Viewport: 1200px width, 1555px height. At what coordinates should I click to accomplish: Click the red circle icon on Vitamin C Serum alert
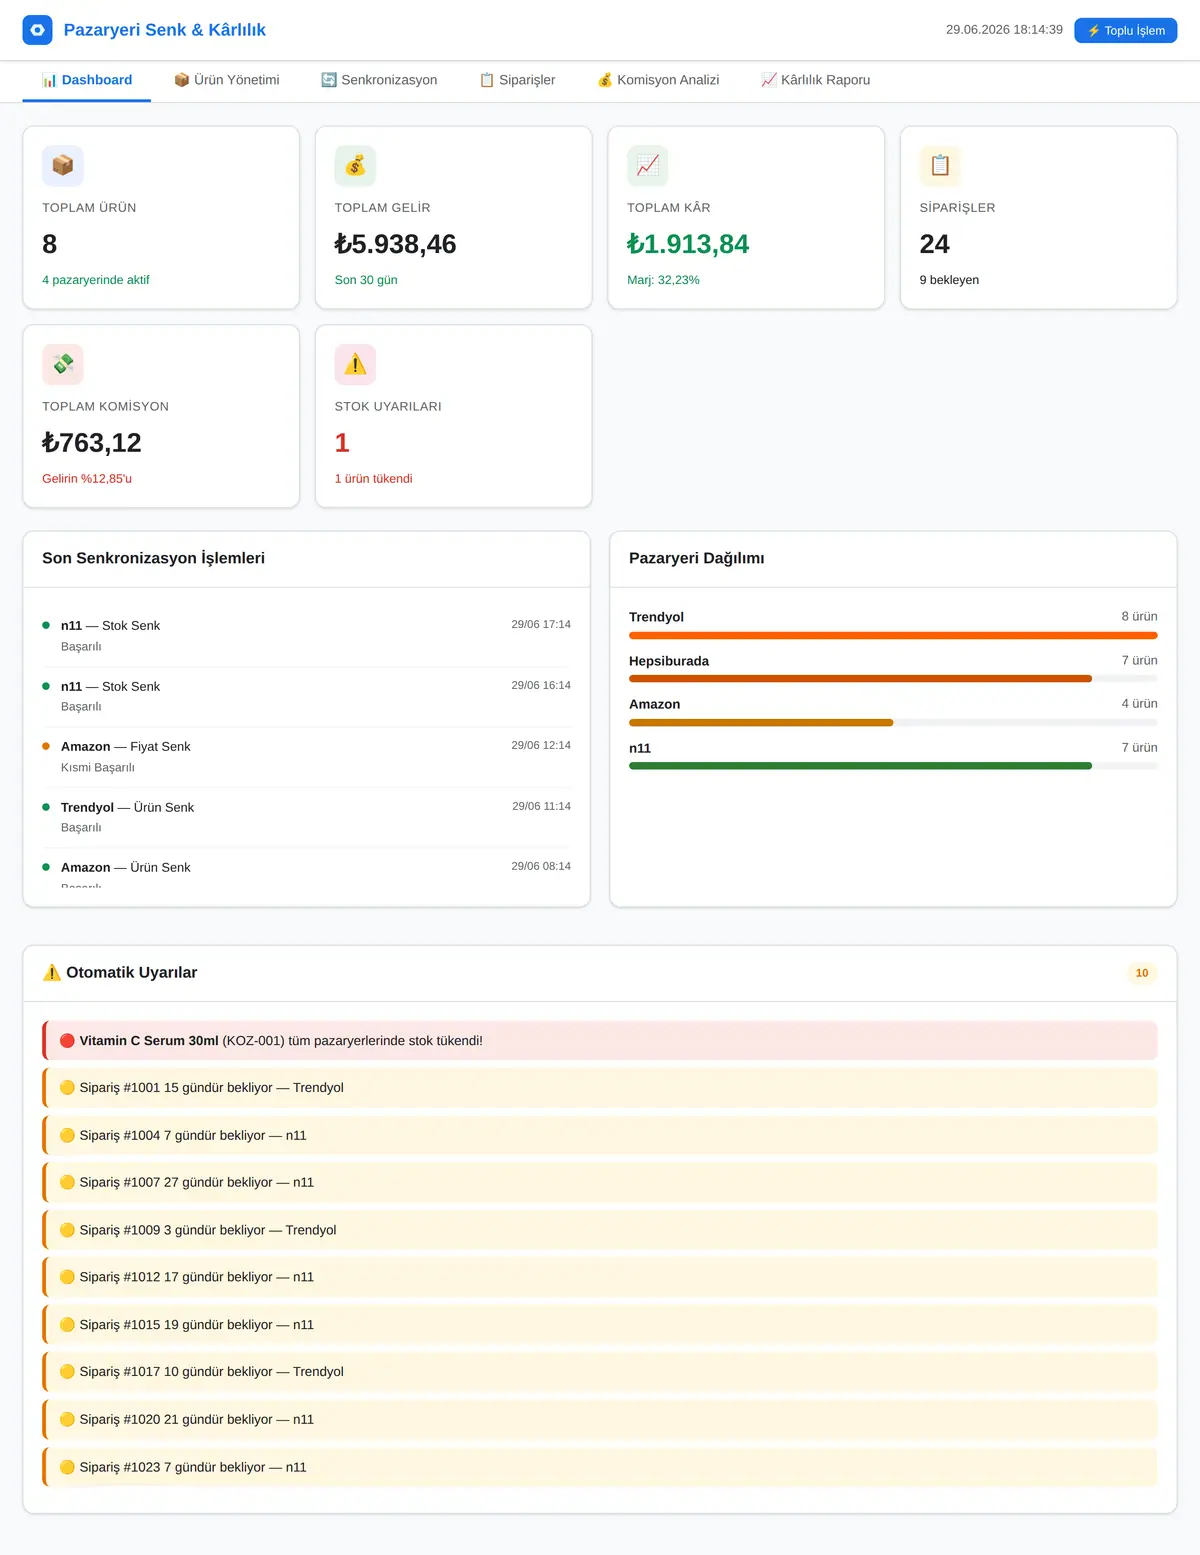coord(67,1041)
